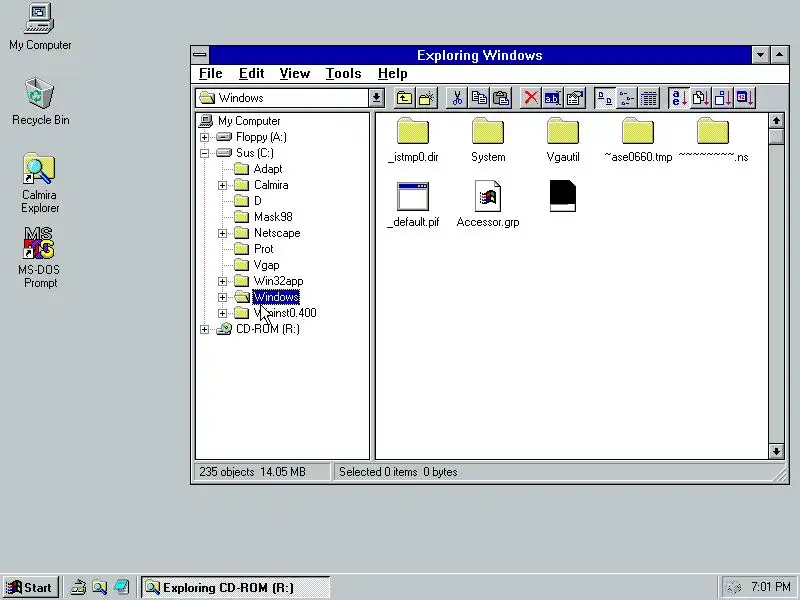Click the Start button
800x600 pixels.
click(x=30, y=588)
